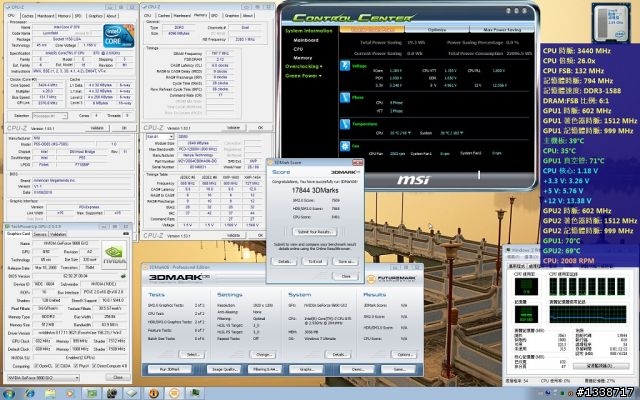Viewport: 640px width, 400px height.
Task: Click the NVIDIA logo in GPU-Z
Action: (114, 254)
